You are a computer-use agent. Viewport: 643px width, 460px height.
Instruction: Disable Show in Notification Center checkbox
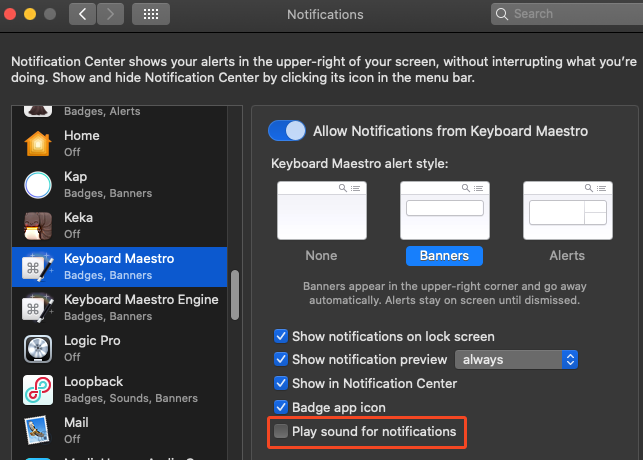click(282, 384)
